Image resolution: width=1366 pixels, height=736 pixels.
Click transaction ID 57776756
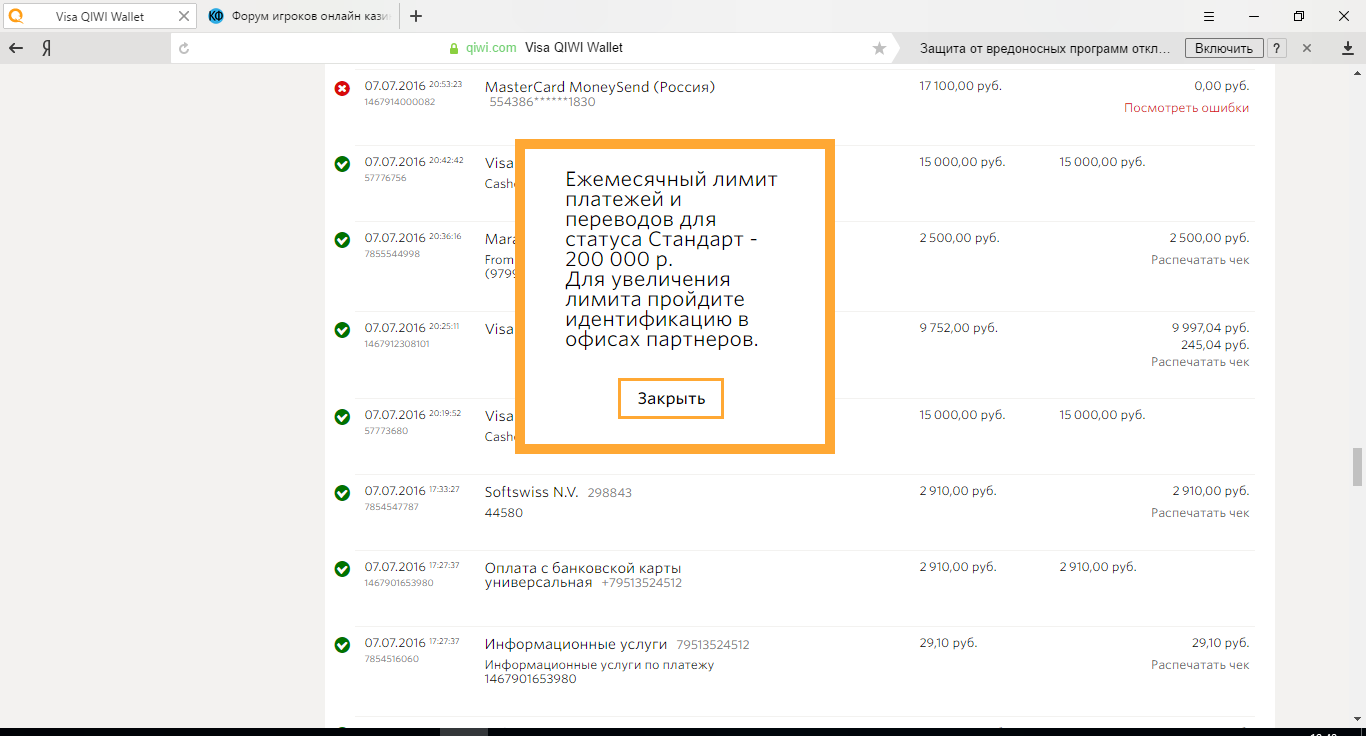coord(386,178)
